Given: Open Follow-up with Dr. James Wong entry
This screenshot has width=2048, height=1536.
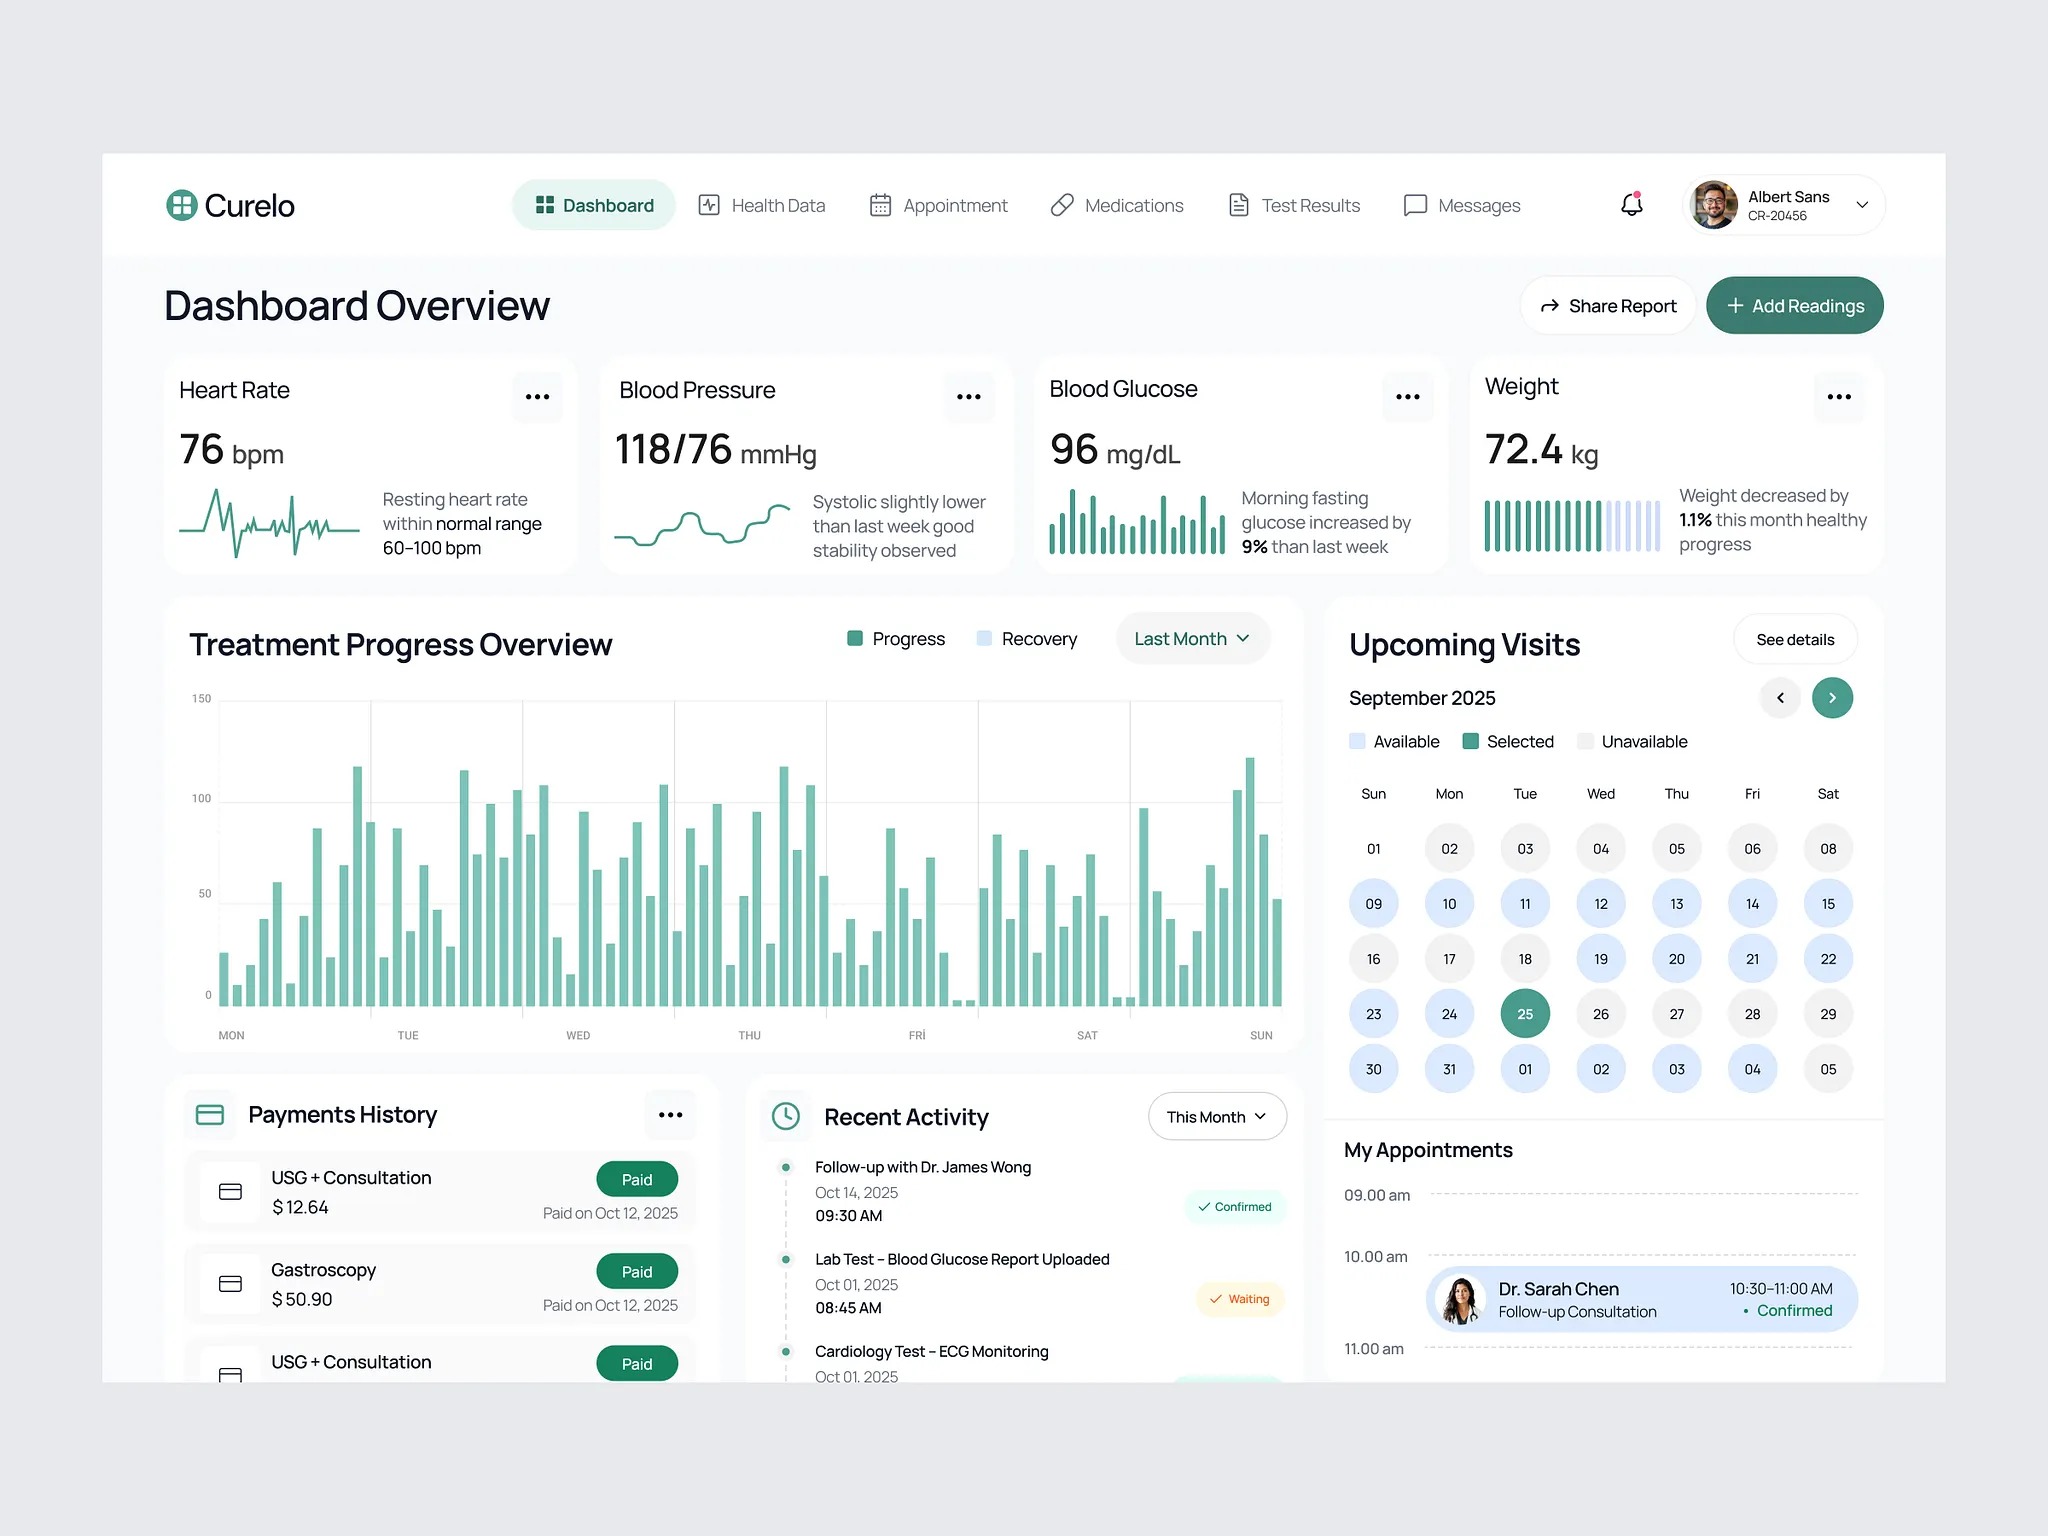Looking at the screenshot, I should coord(922,1168).
